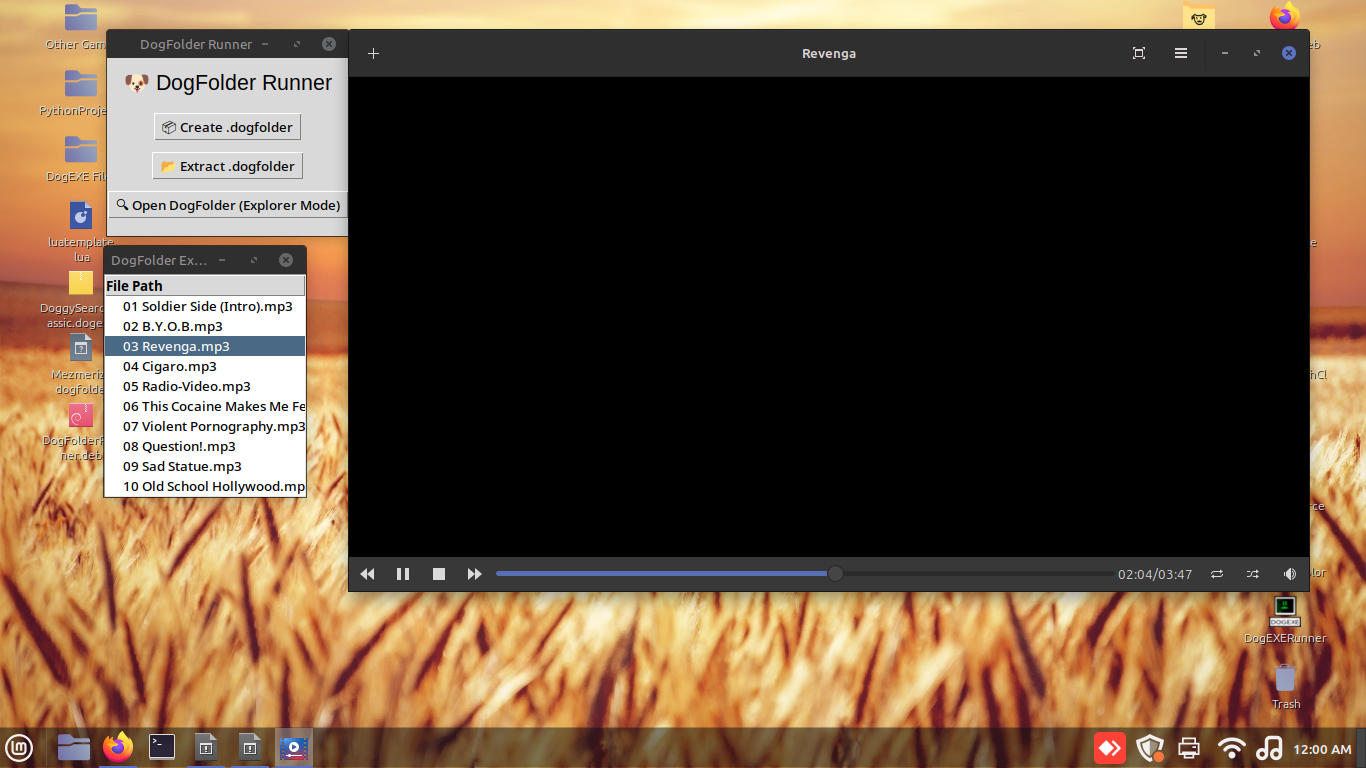Click the second DogFolder window taskbar entry

[x=250, y=747]
